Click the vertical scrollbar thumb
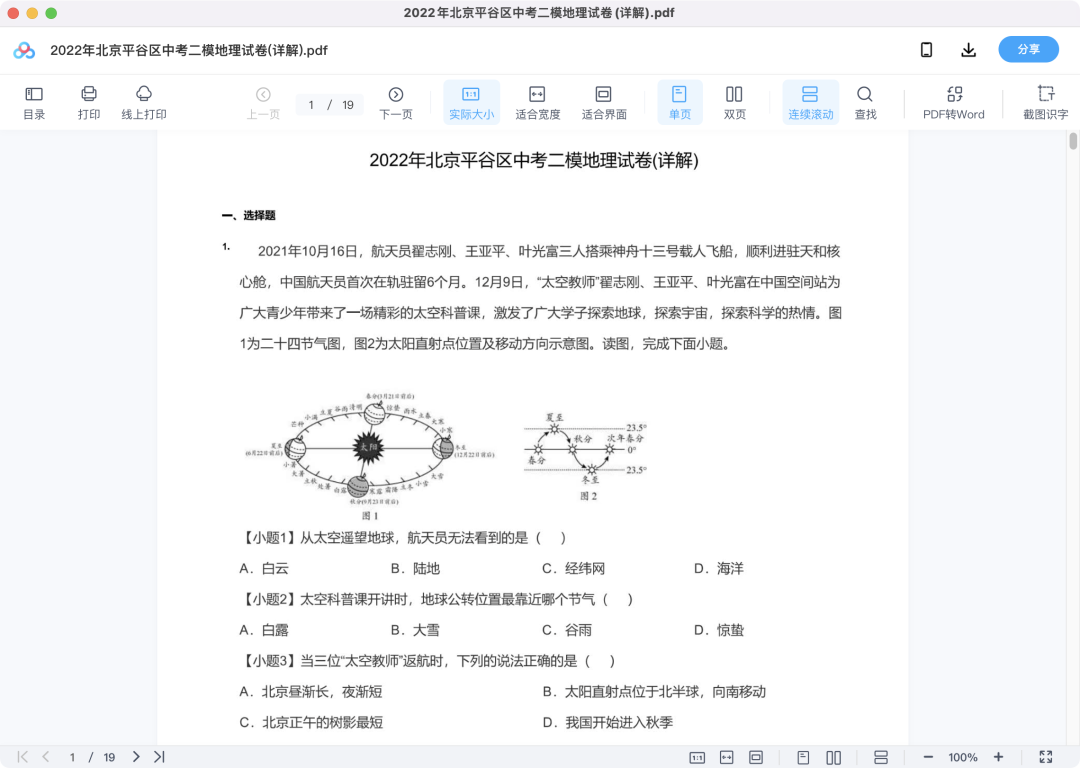The width and height of the screenshot is (1080, 768). coord(1073,141)
